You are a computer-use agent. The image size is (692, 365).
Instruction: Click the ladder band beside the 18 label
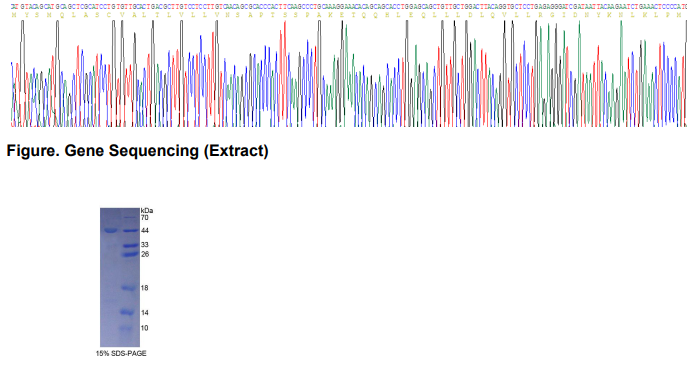[129, 288]
